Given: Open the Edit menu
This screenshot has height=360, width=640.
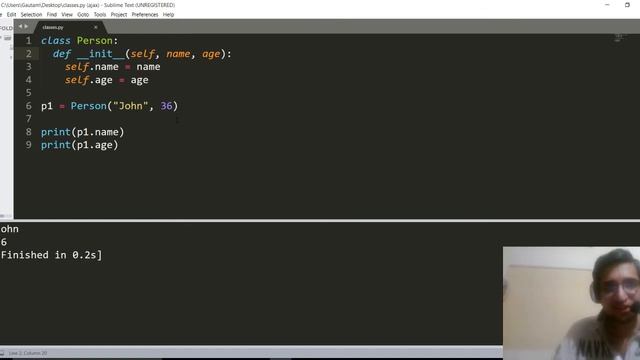Looking at the screenshot, I should click(11, 15).
